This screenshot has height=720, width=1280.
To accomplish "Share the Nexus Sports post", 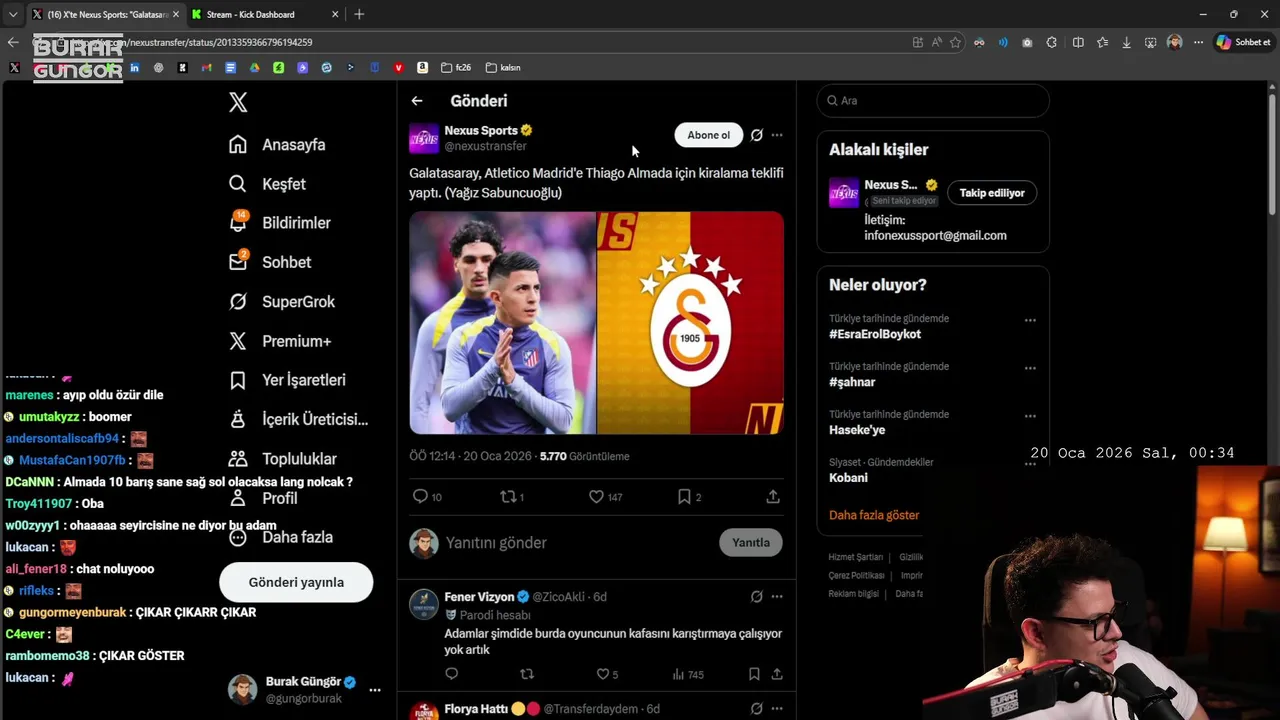I will [773, 496].
